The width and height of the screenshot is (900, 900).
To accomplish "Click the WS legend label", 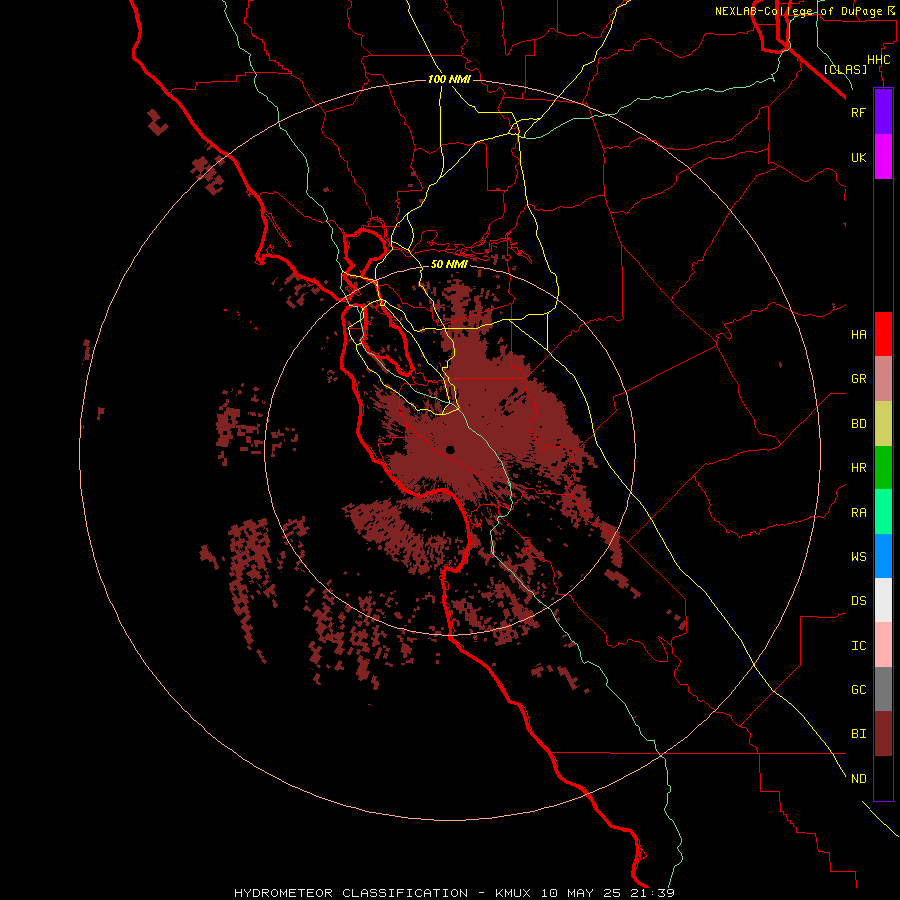I will (858, 556).
